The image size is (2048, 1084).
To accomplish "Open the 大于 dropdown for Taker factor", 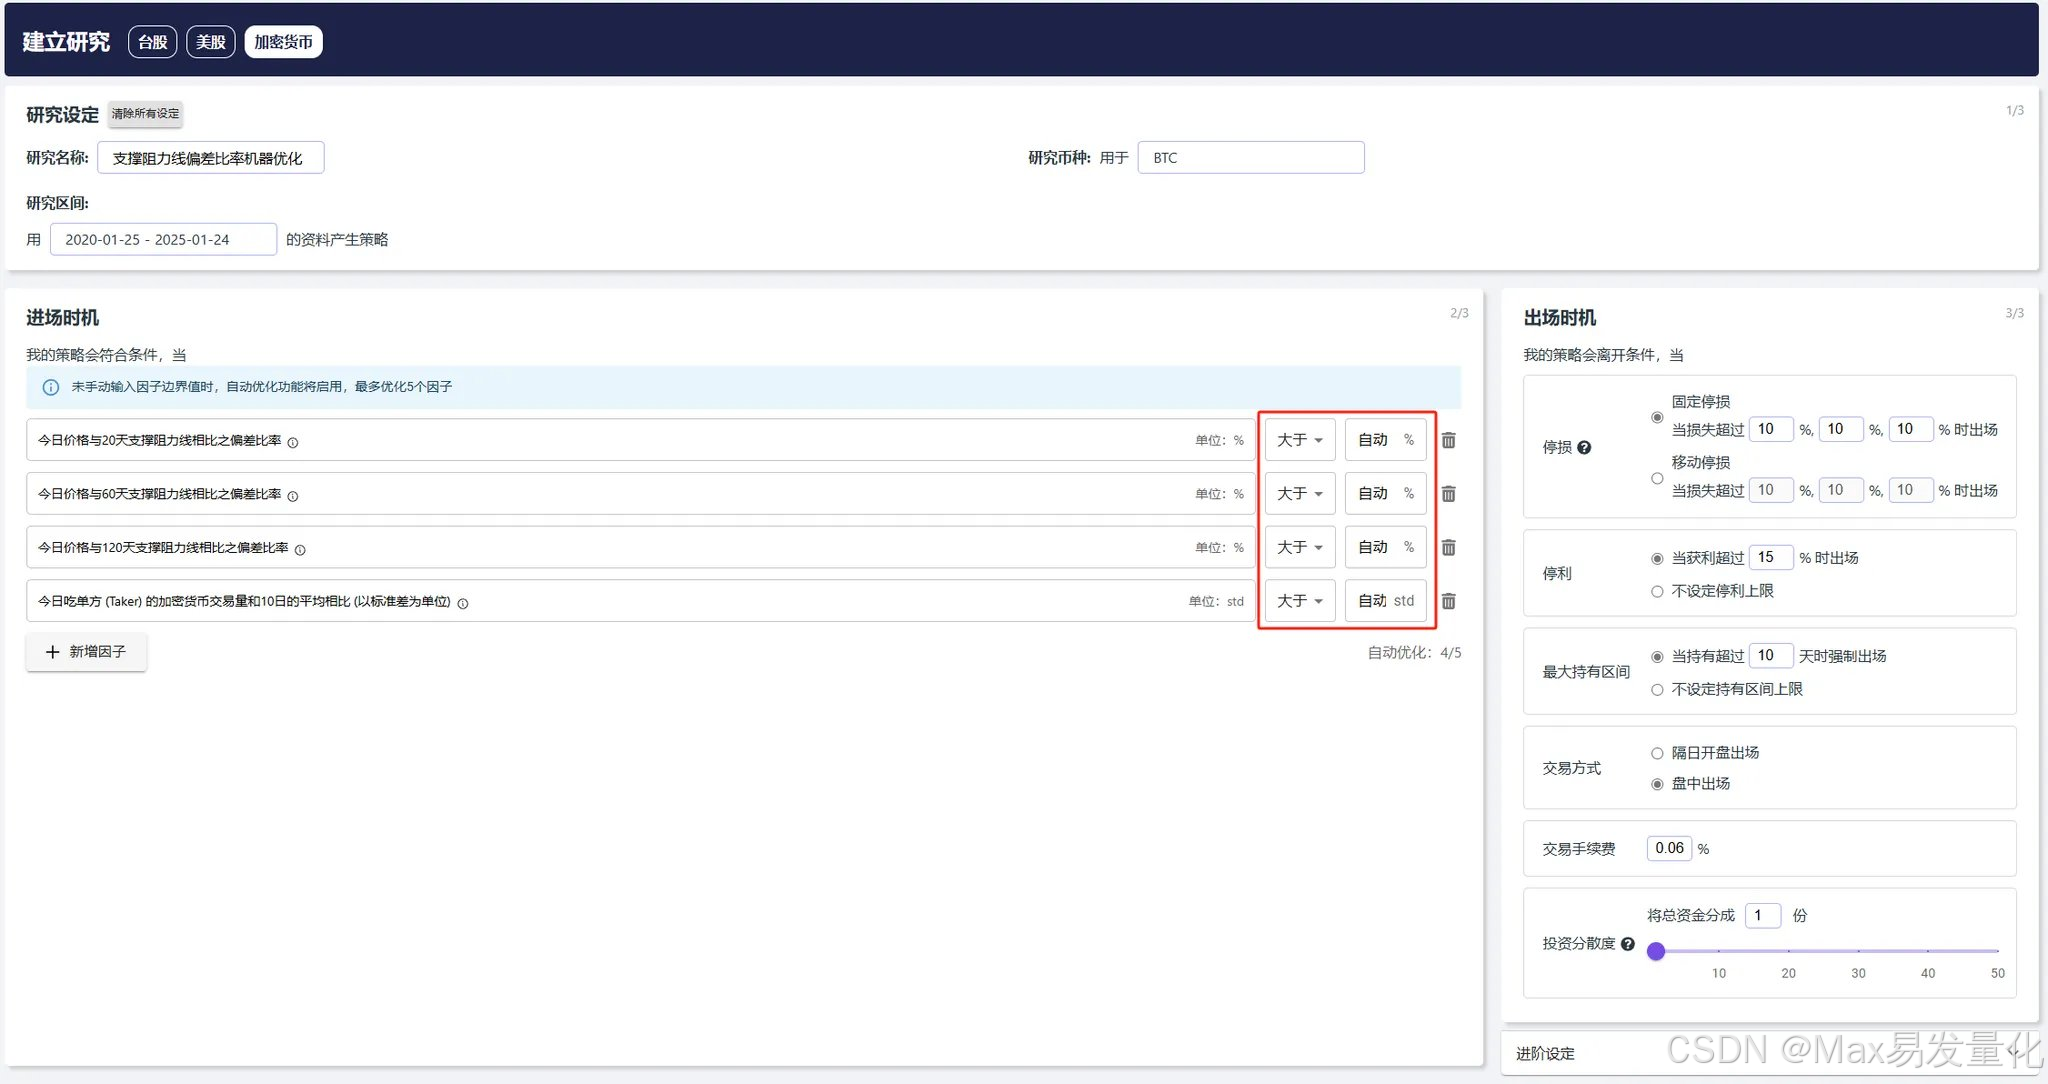I will click(x=1300, y=601).
